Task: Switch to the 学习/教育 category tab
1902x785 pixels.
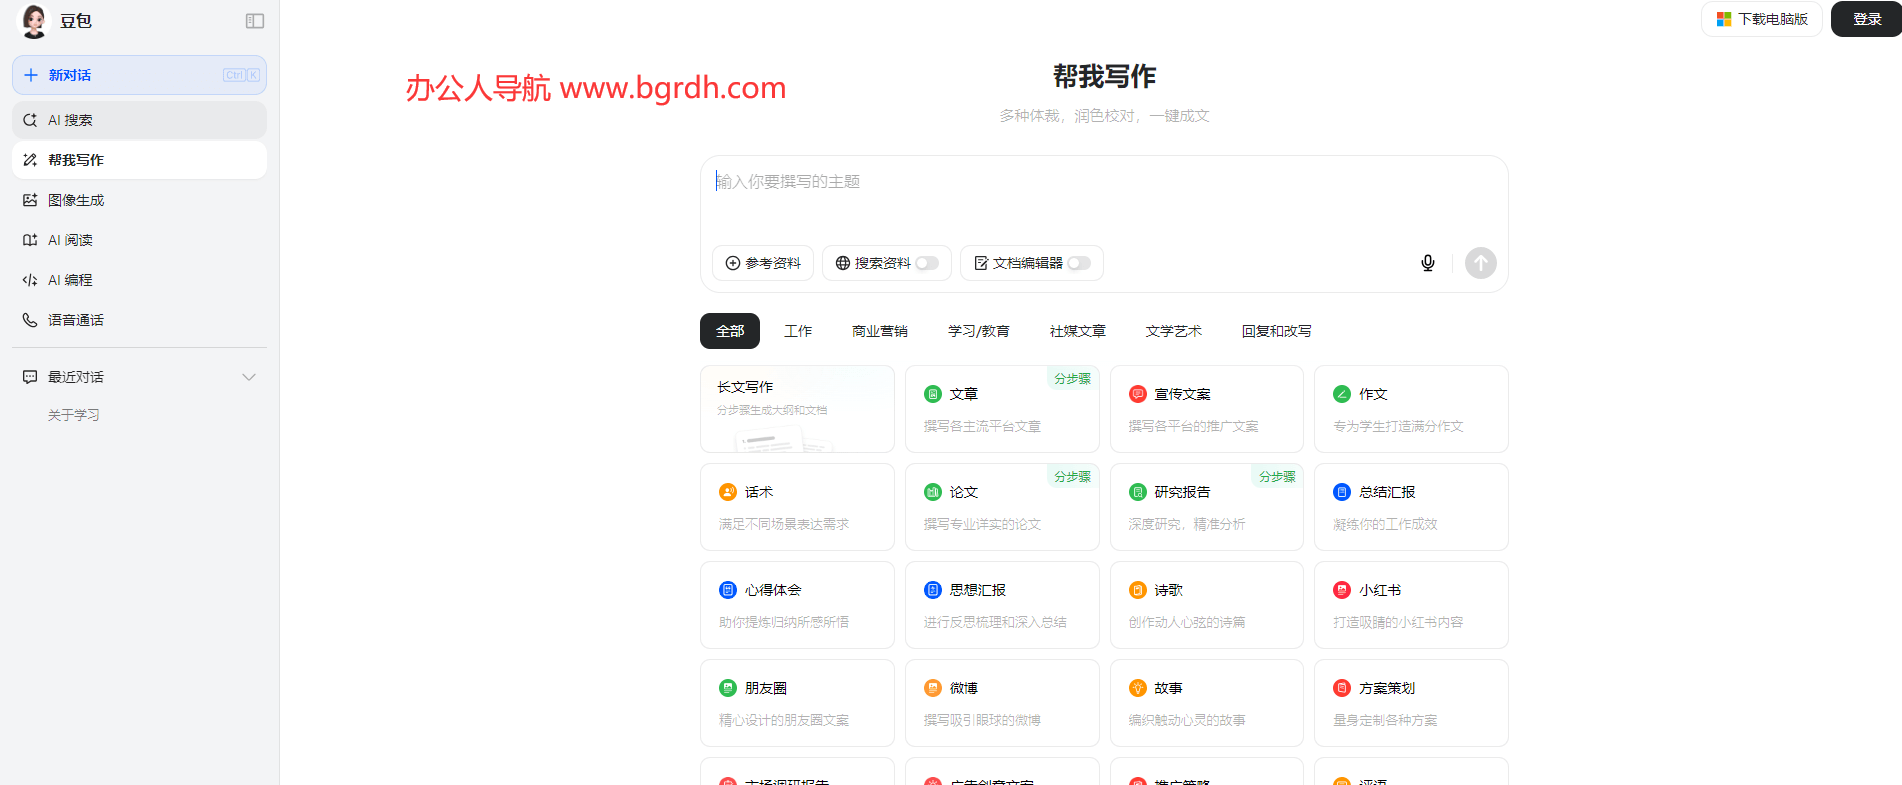Action: tap(979, 331)
